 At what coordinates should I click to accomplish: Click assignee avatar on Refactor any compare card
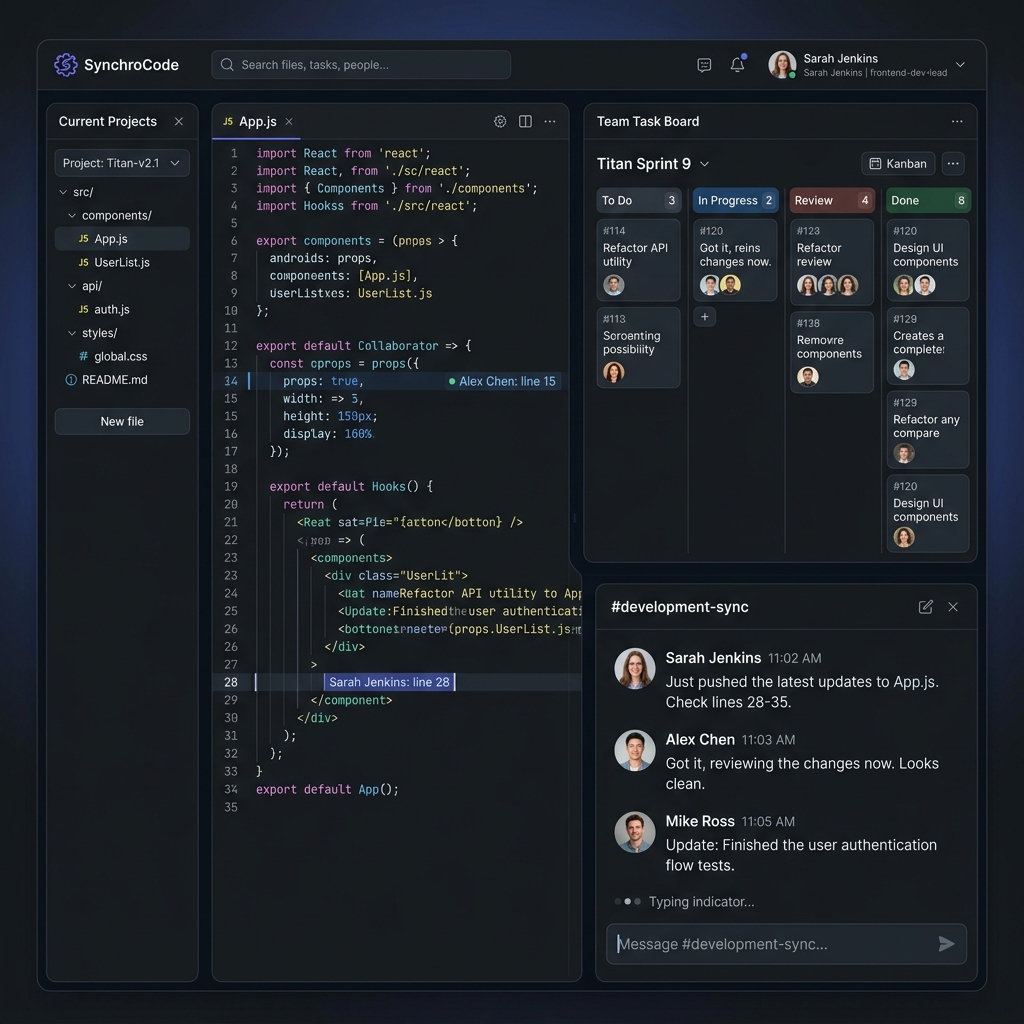tap(904, 453)
